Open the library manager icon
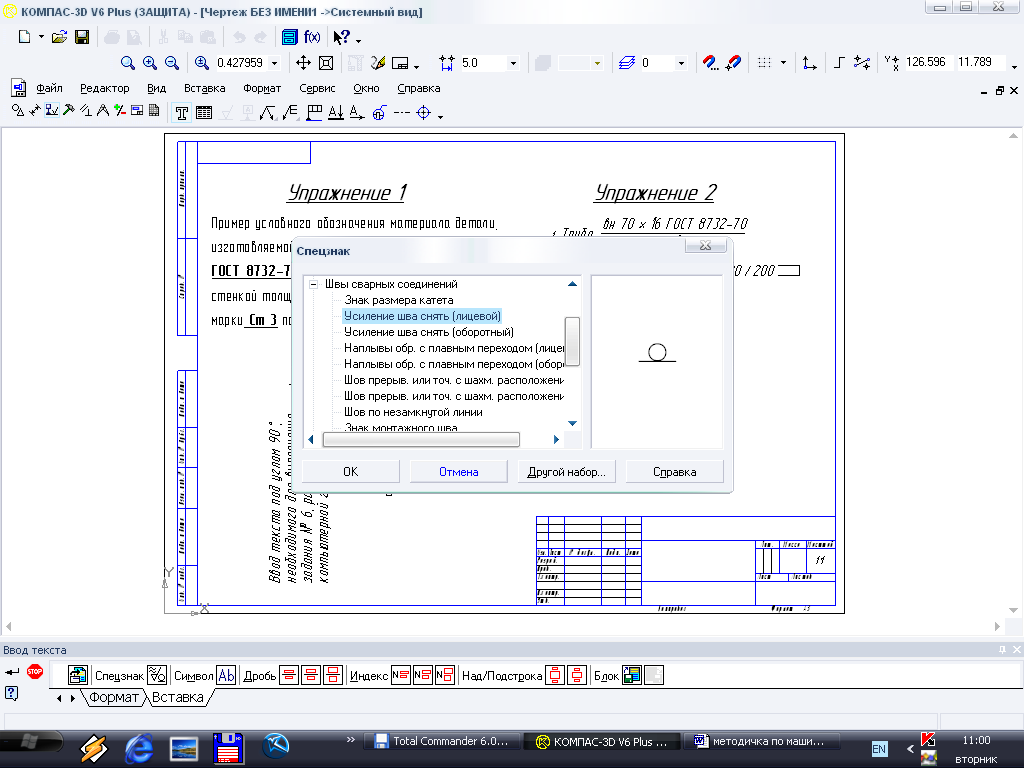The height and width of the screenshot is (768, 1024). pyautogui.click(x=289, y=37)
